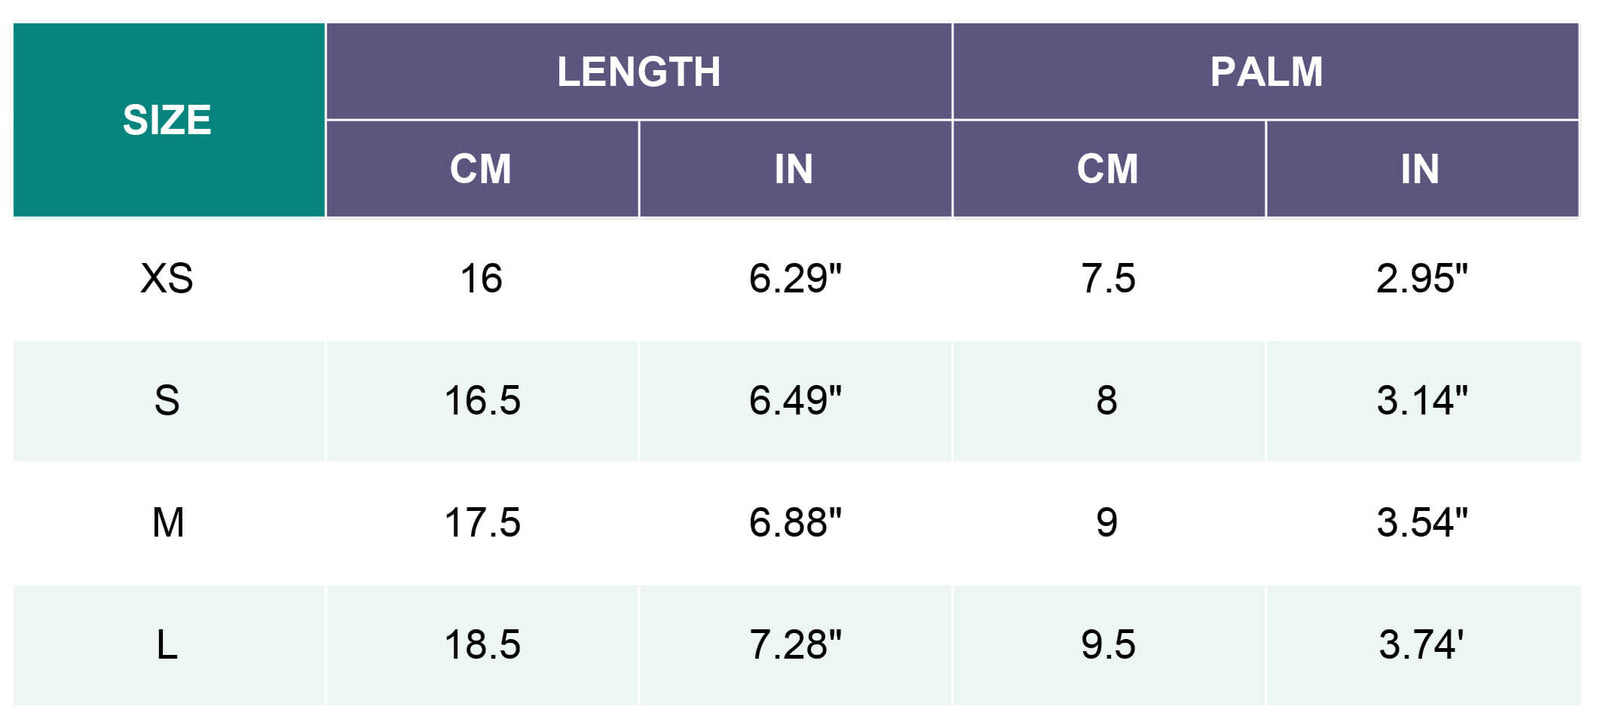
Task: Select the 9 cm palm cell
Action: click(1107, 523)
